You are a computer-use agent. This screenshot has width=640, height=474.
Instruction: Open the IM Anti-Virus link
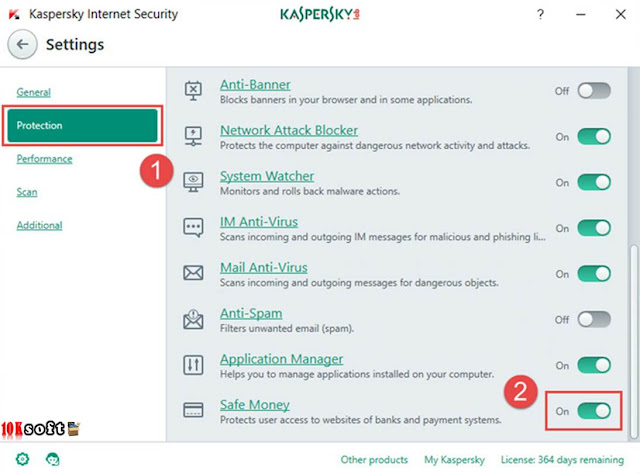coord(259,222)
